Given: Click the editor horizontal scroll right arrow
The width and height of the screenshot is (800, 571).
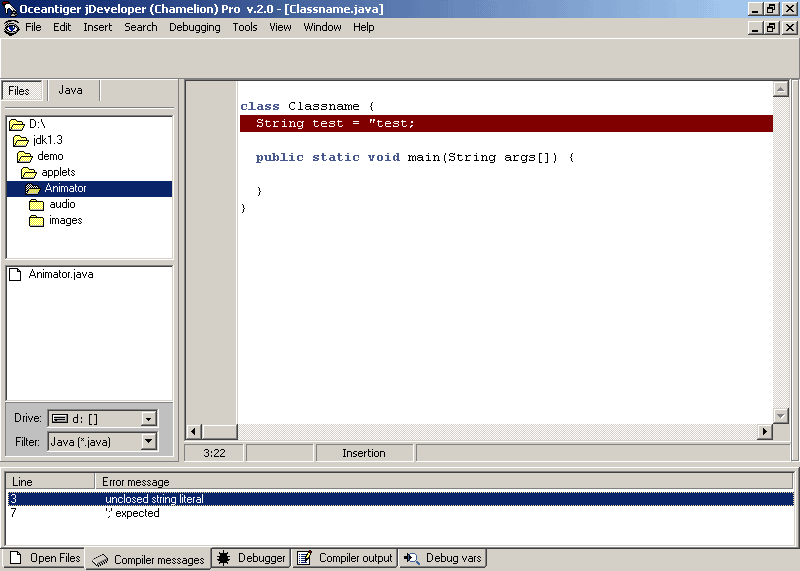Looking at the screenshot, I should pos(764,432).
